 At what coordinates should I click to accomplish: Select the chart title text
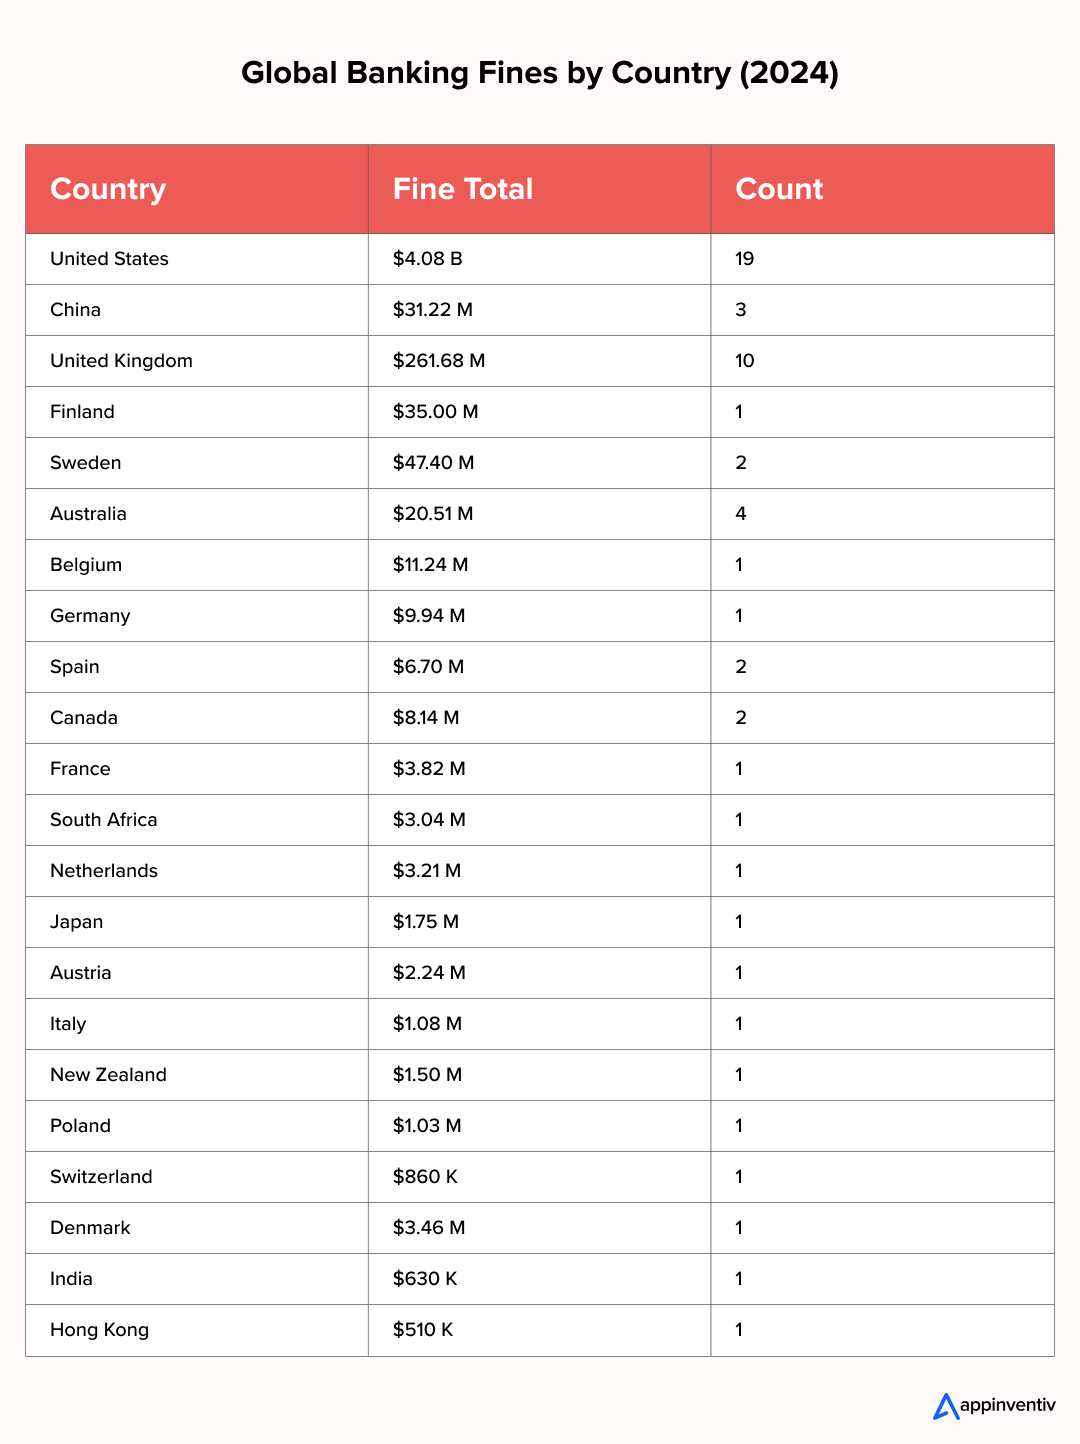point(540,73)
